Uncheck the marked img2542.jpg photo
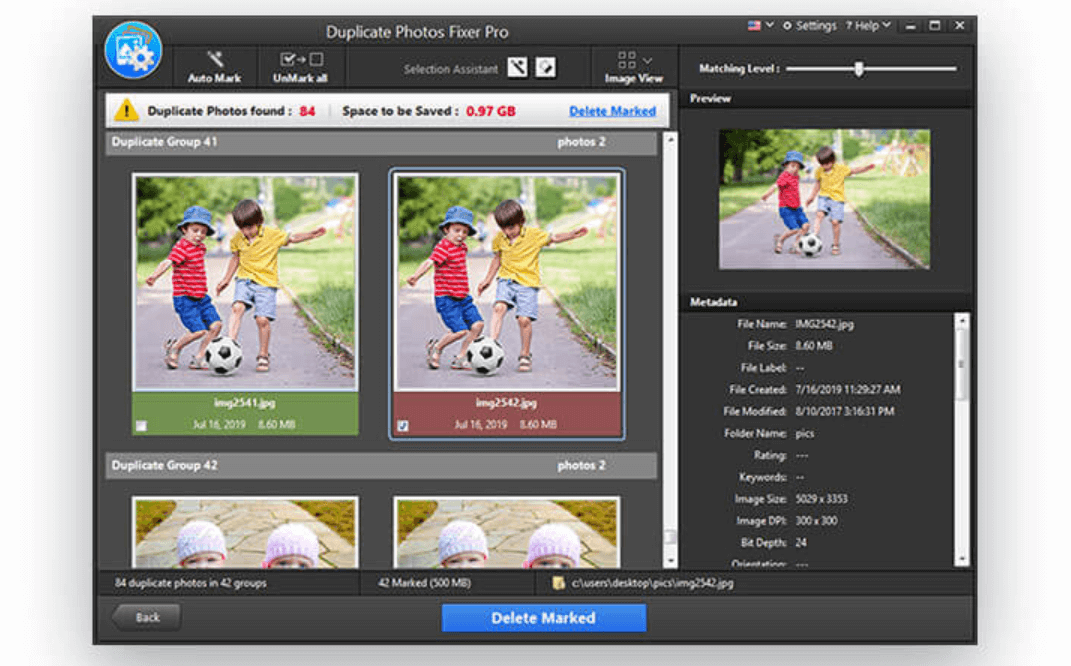This screenshot has height=666, width=1071. coord(405,423)
